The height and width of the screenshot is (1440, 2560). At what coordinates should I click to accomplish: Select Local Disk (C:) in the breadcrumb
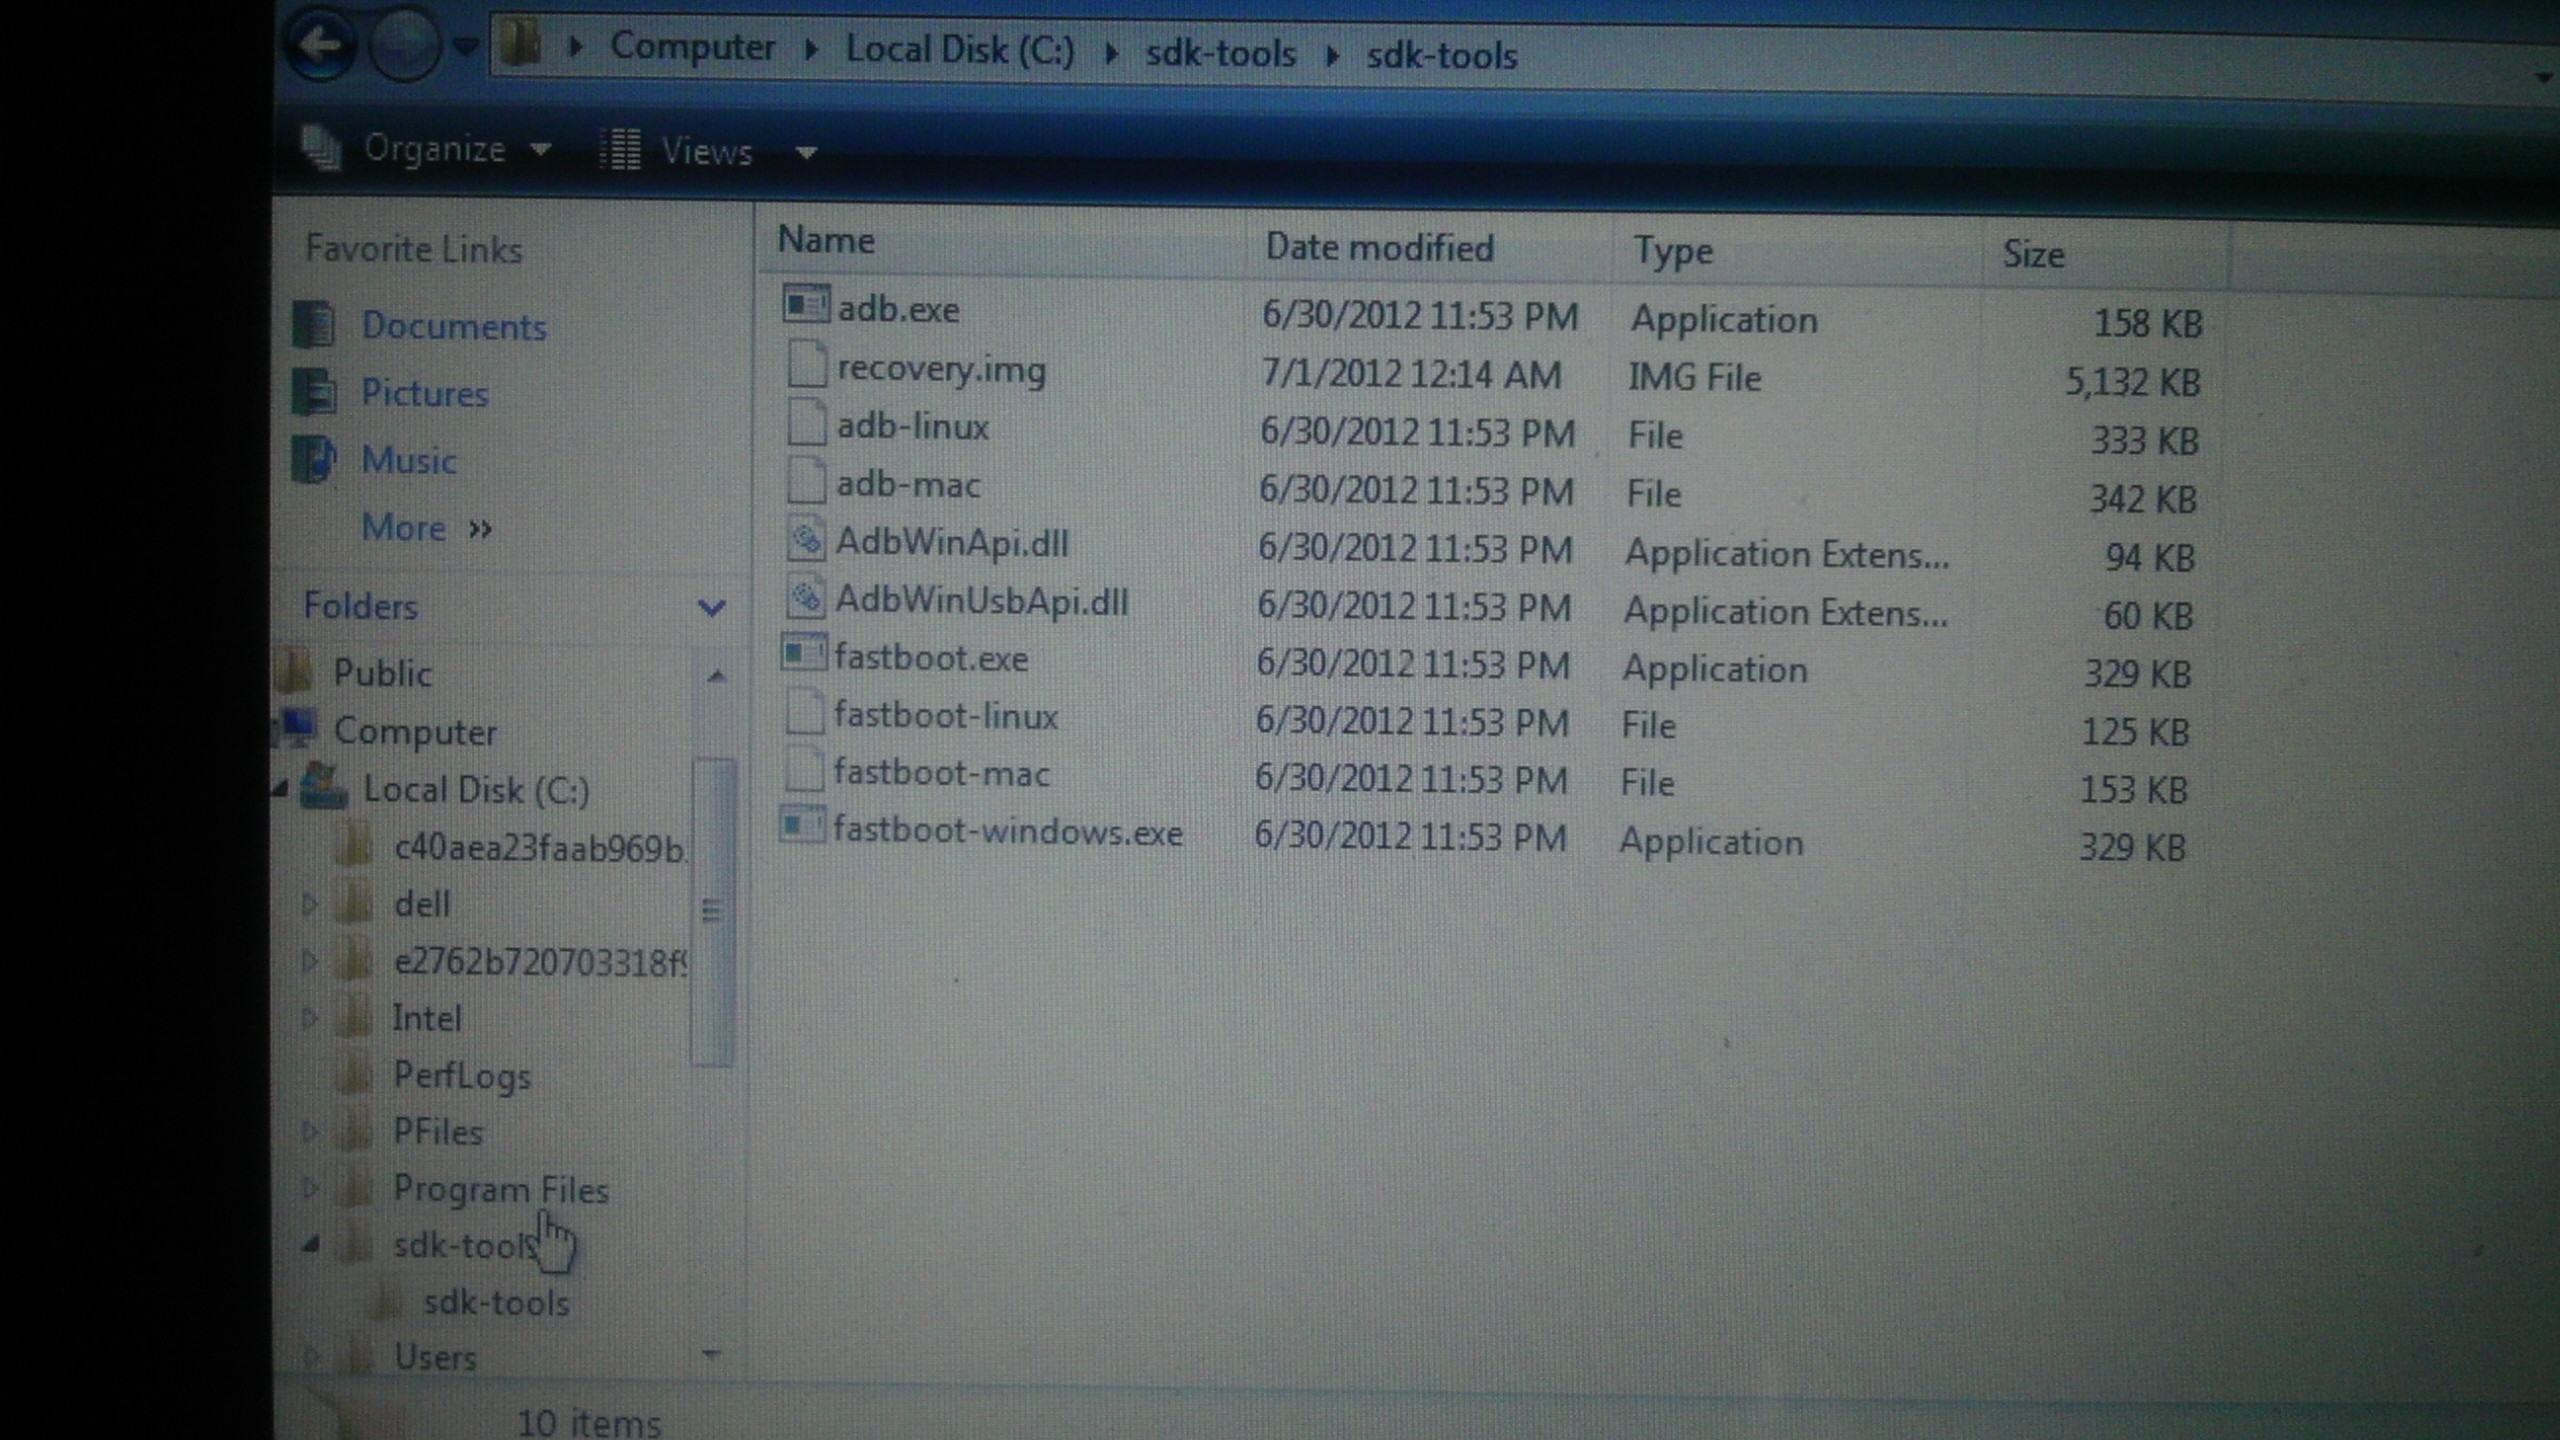click(960, 49)
